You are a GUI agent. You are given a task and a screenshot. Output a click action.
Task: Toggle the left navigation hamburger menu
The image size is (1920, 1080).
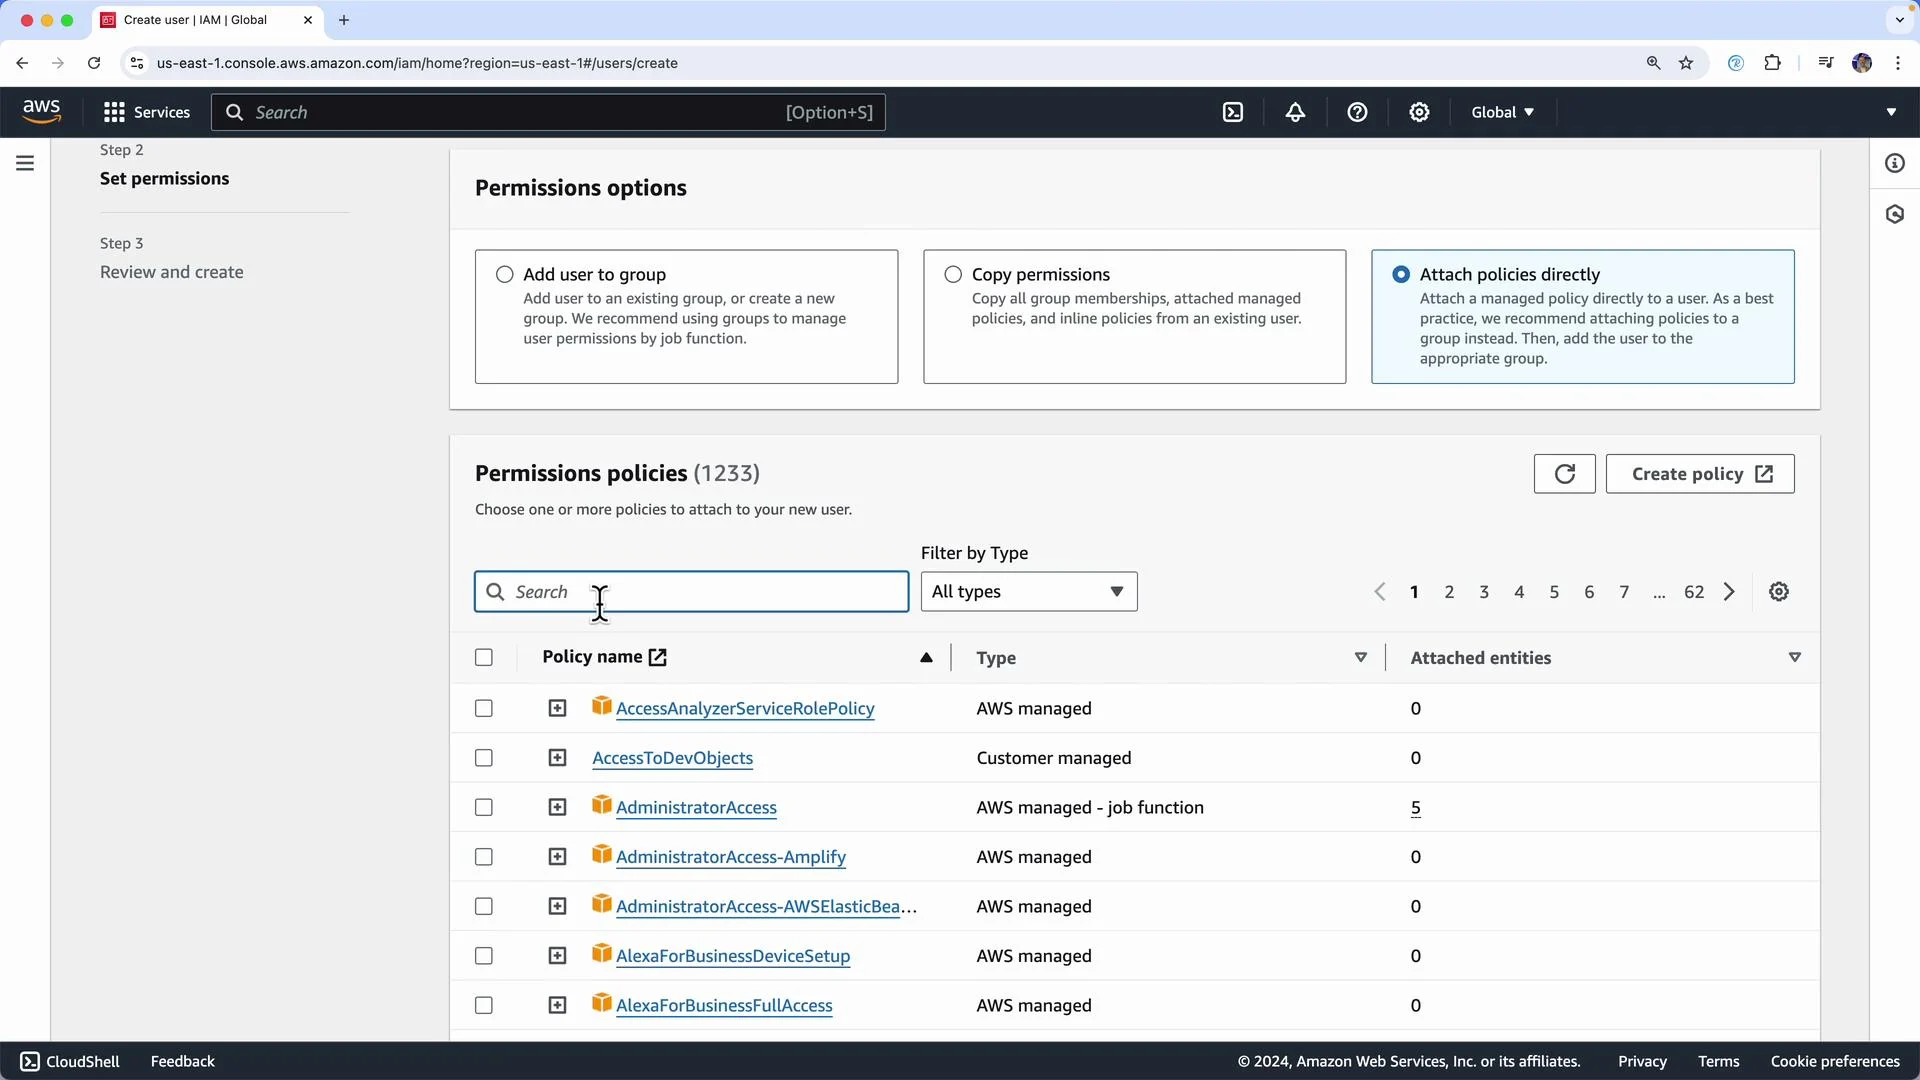tap(25, 163)
